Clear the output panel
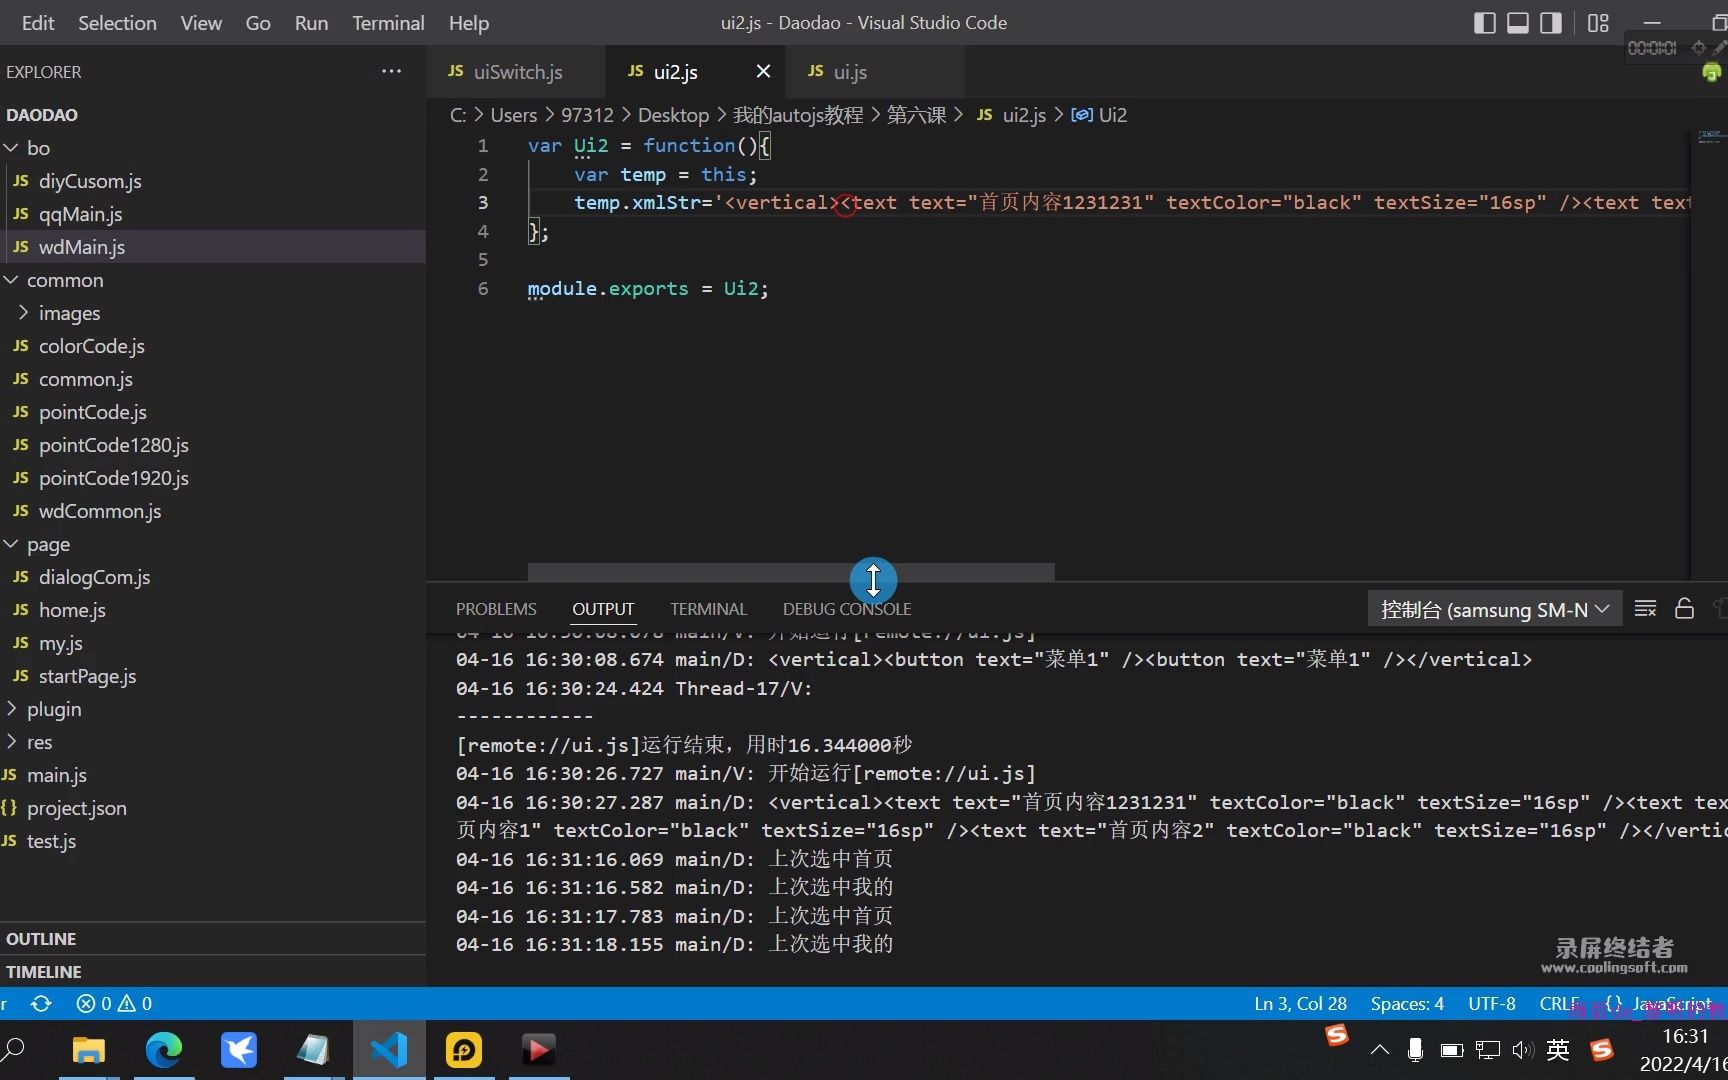 click(1645, 609)
